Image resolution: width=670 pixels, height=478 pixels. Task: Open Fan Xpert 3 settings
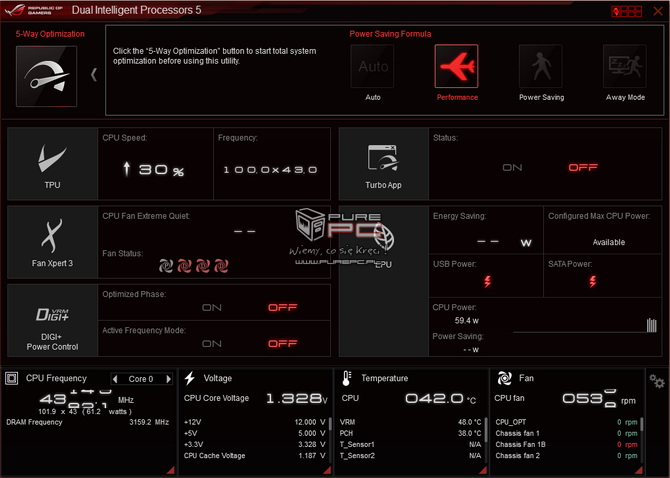tap(53, 242)
